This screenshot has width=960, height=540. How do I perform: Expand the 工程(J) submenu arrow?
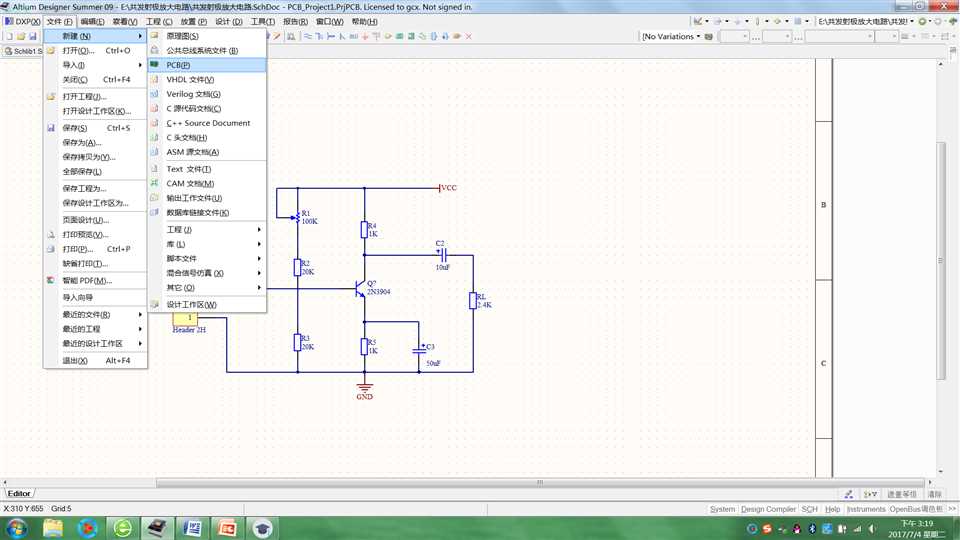259,230
